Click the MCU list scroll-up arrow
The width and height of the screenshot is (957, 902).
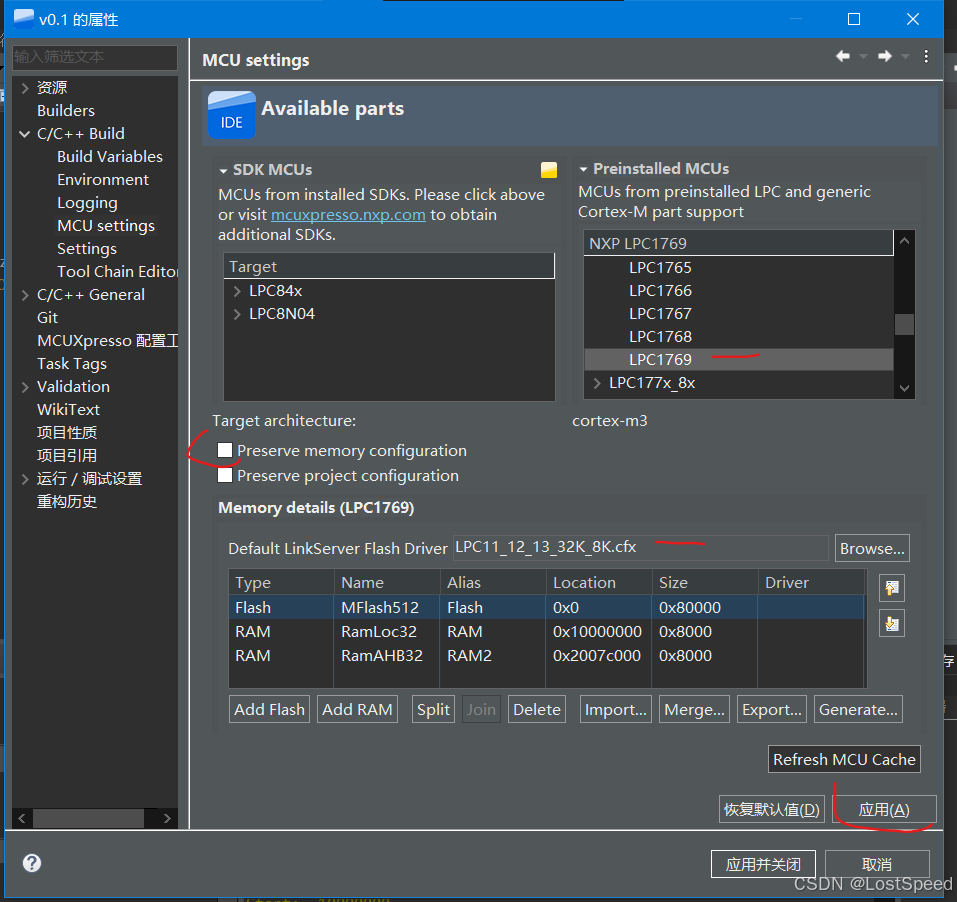tap(905, 241)
